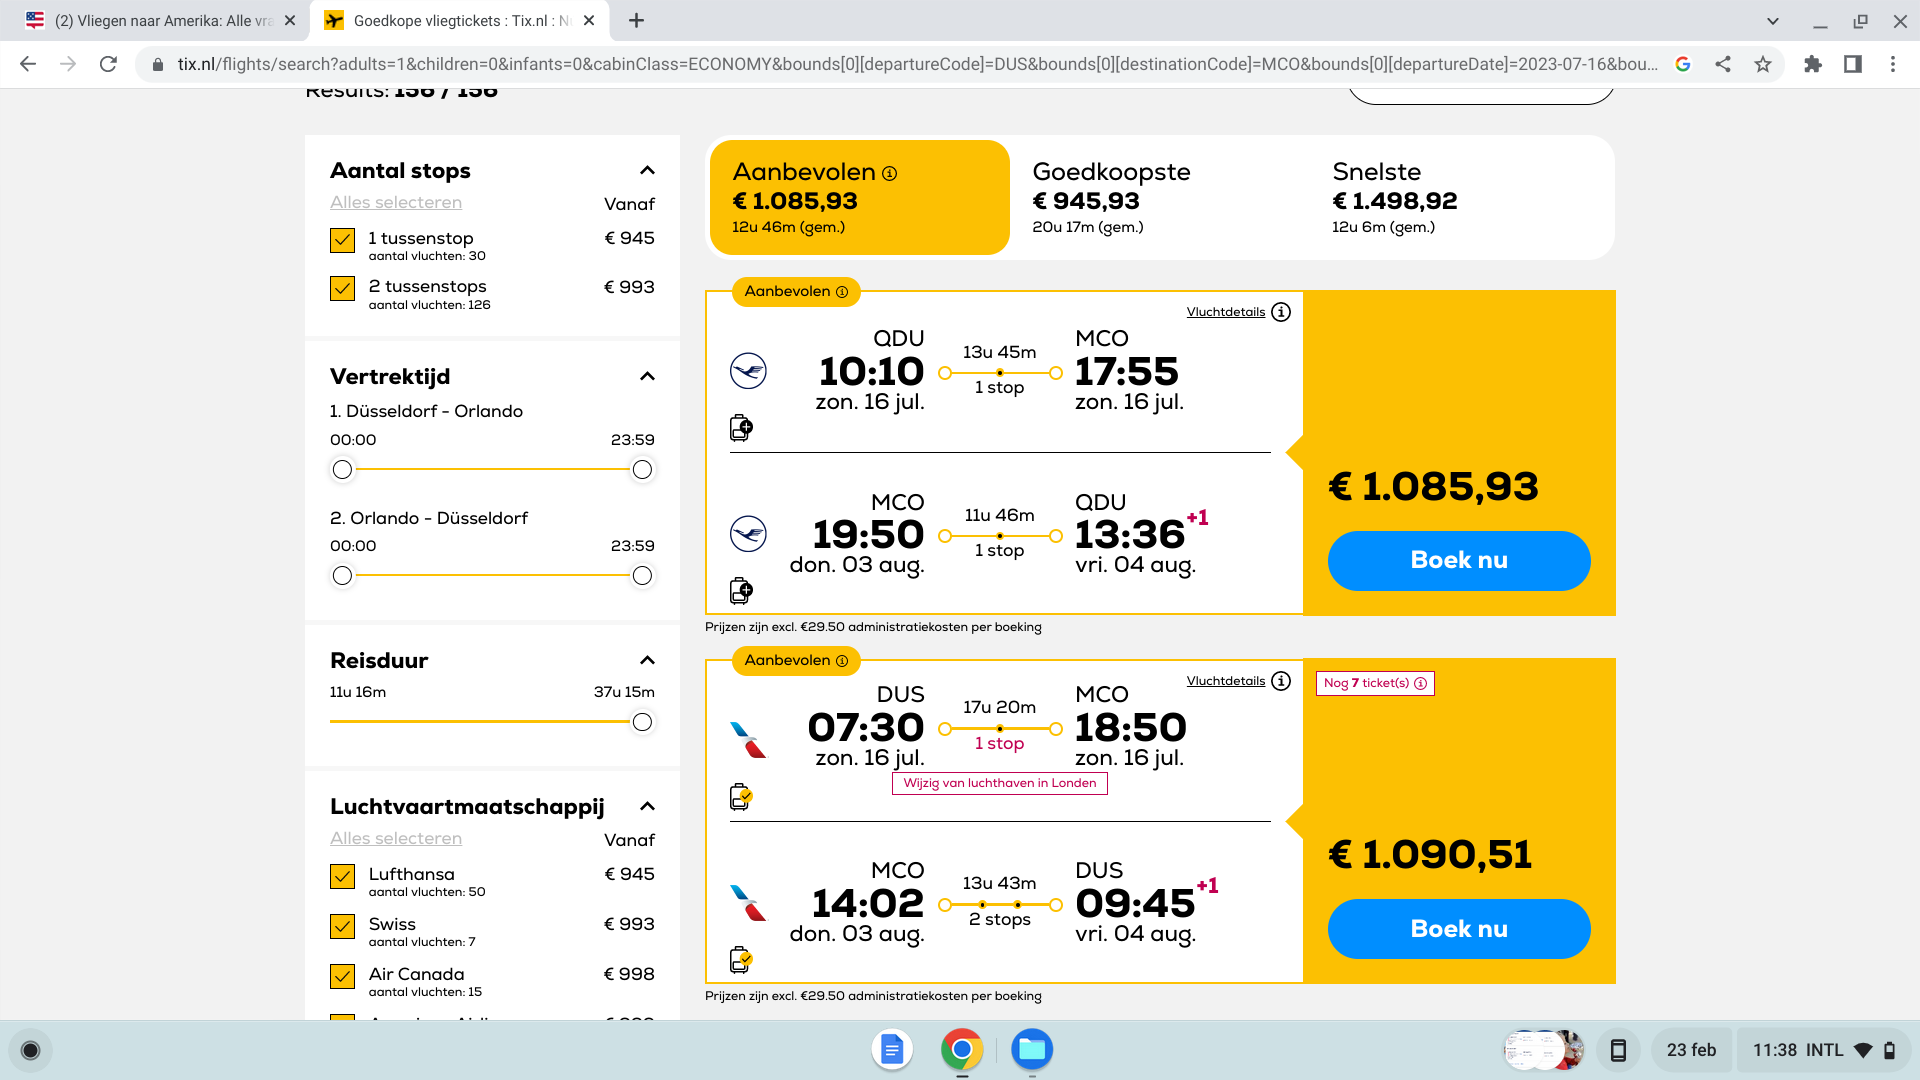
Task: Click the Reisduur slider handle
Action: pos(642,722)
